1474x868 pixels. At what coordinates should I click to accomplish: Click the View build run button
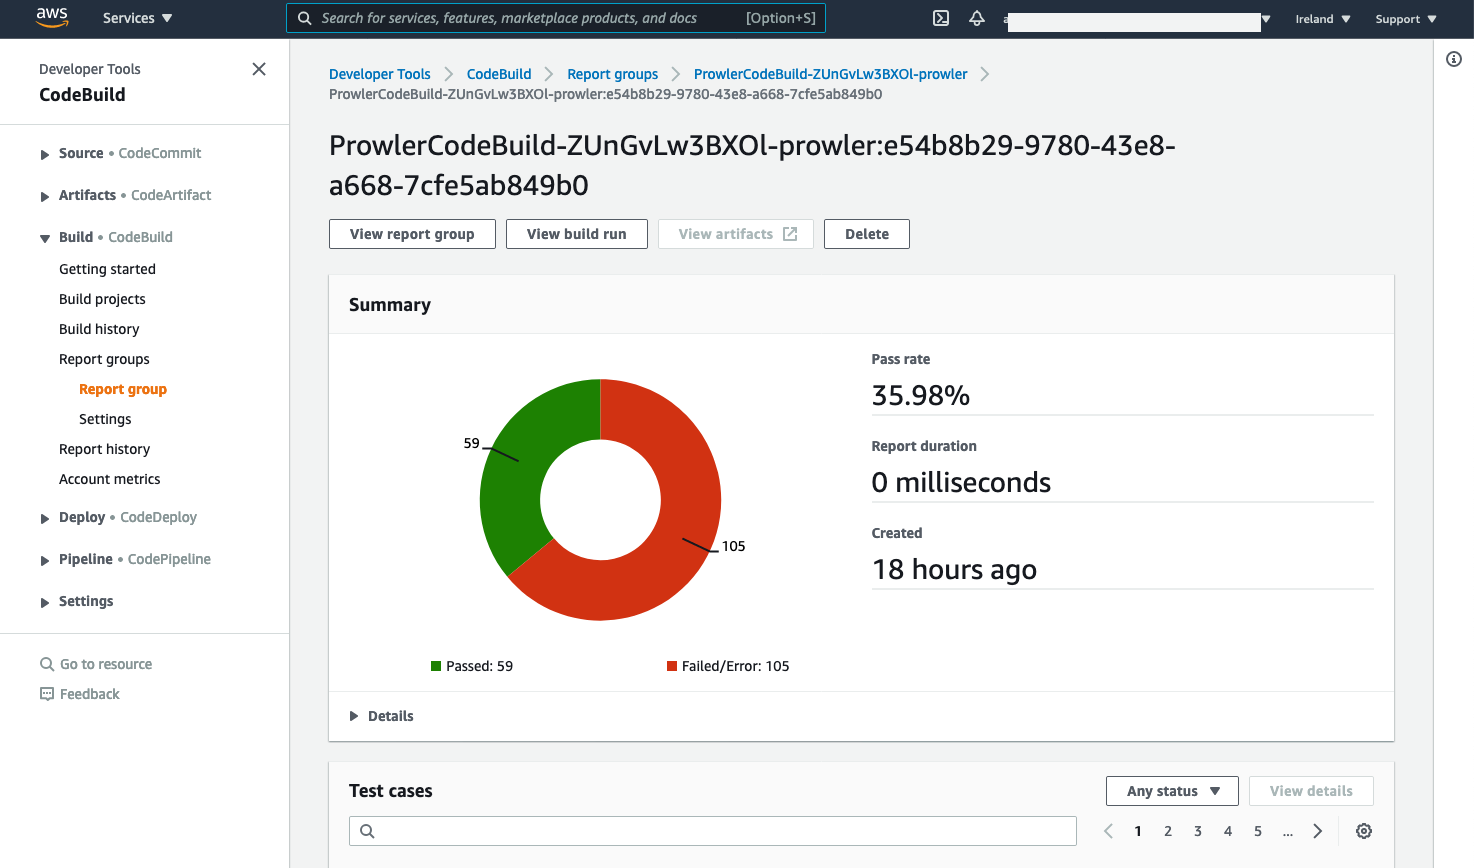576,234
